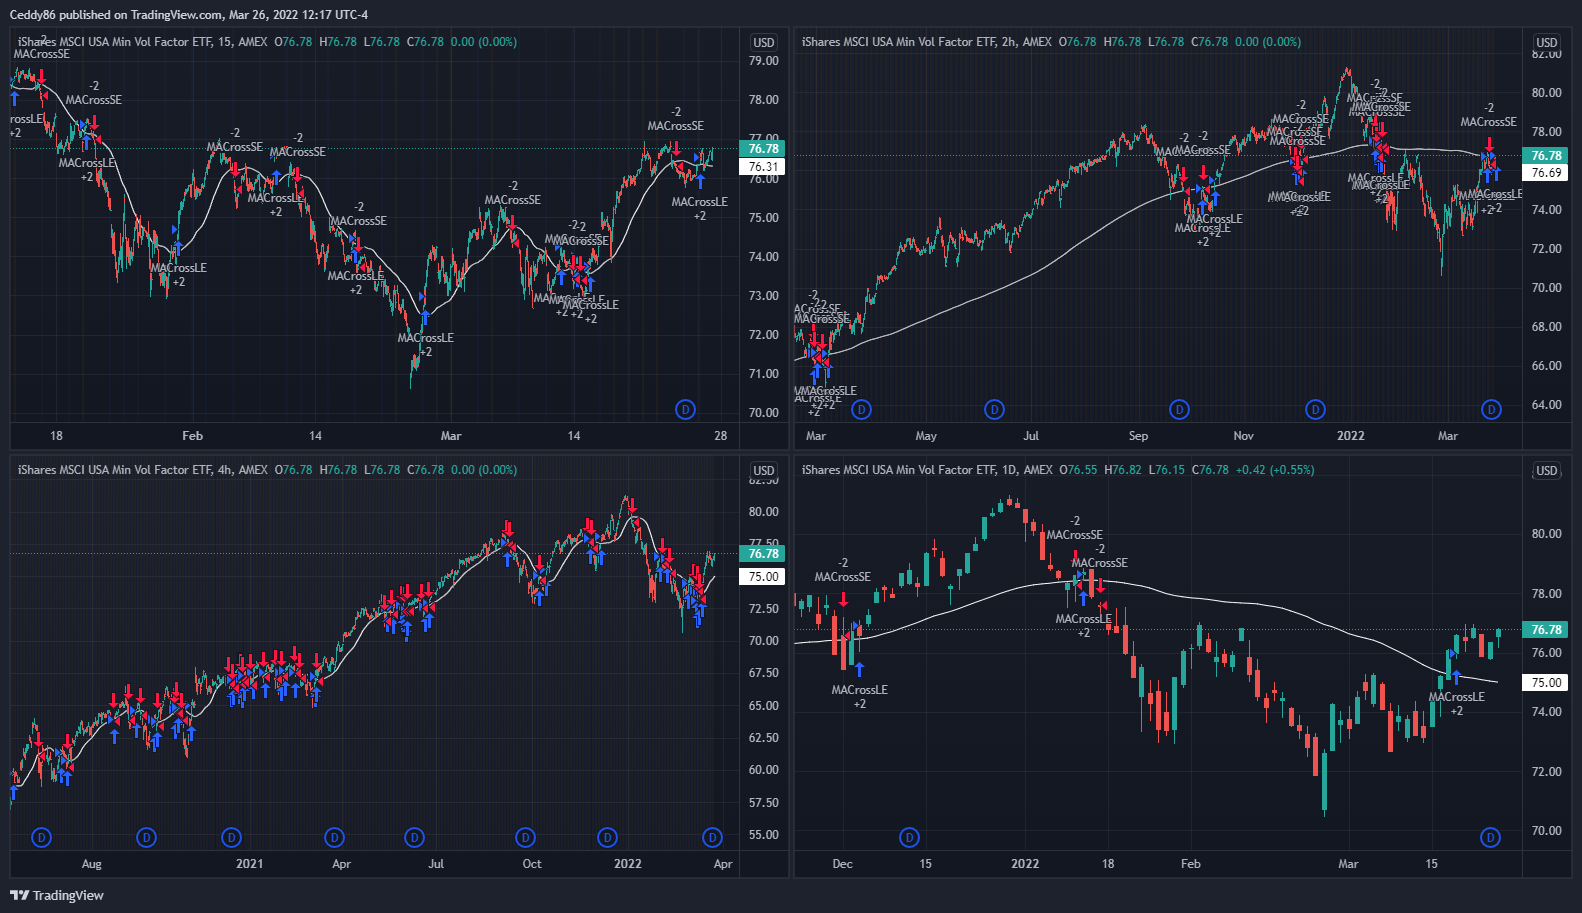Click 2h chart dividend marker between Sep and Nov

click(1180, 409)
